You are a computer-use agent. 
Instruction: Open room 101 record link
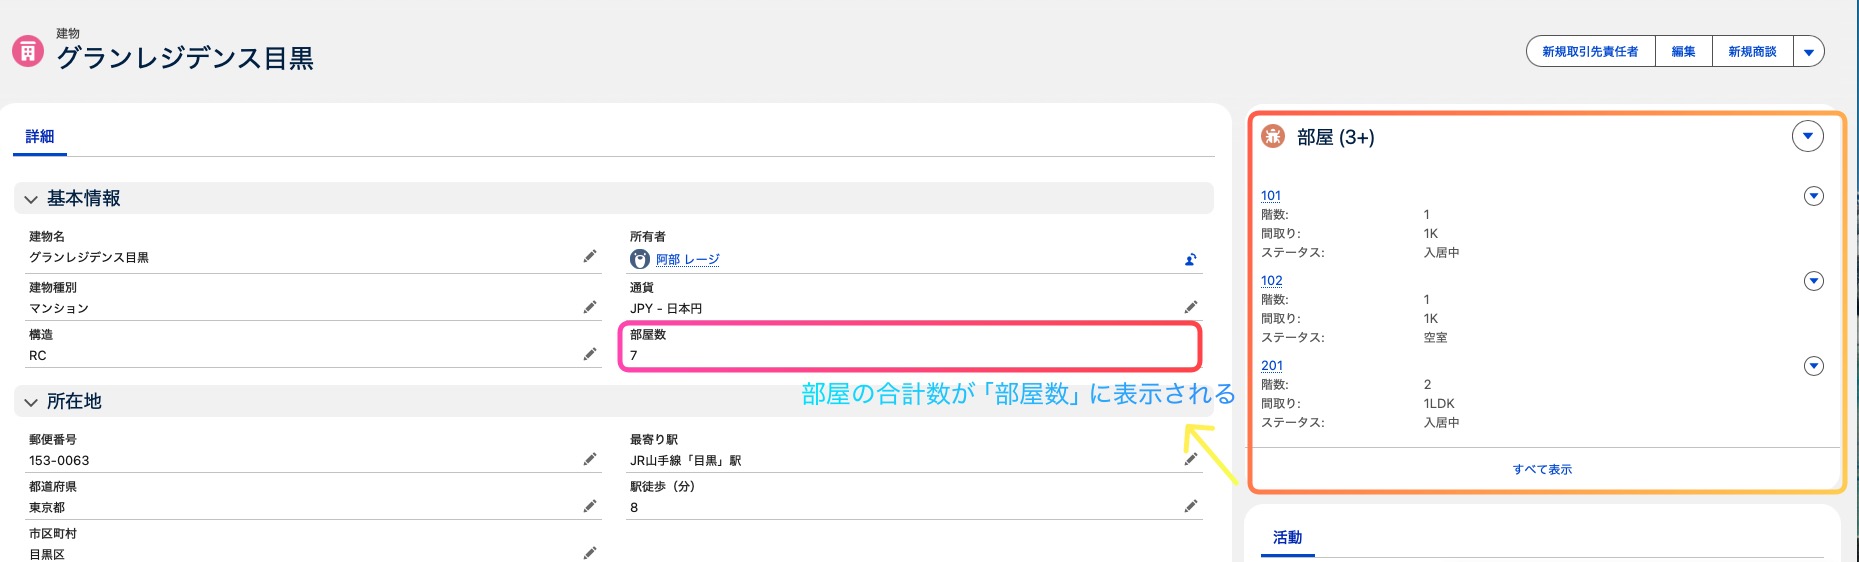click(1271, 196)
